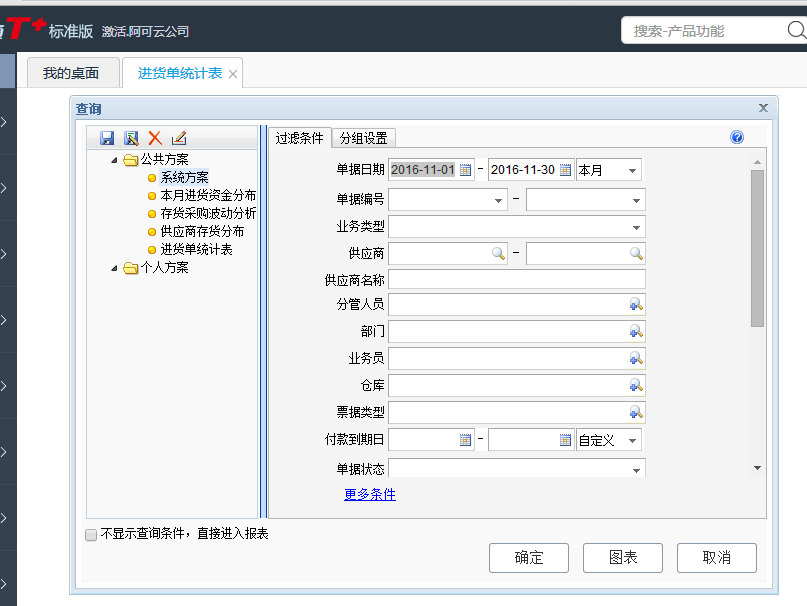
Task: Click the 公共方案 folder icon
Action: pos(131,160)
